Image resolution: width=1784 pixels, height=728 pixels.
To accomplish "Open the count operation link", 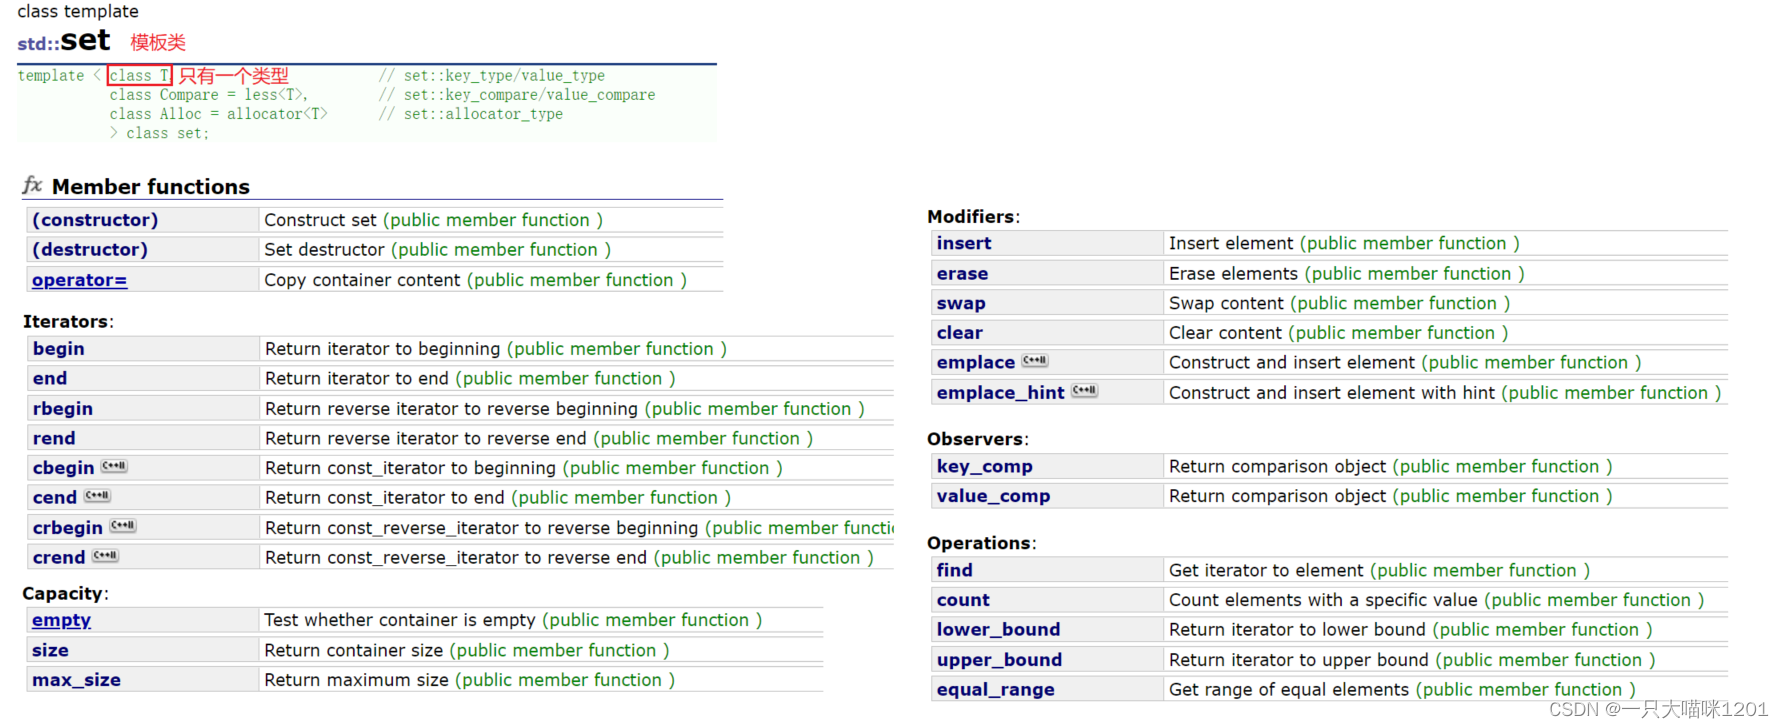I will pyautogui.click(x=963, y=600).
